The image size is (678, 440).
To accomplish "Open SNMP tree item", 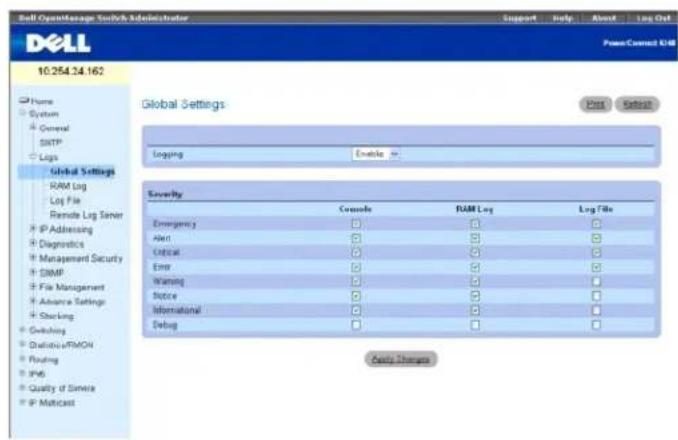I will point(51,273).
